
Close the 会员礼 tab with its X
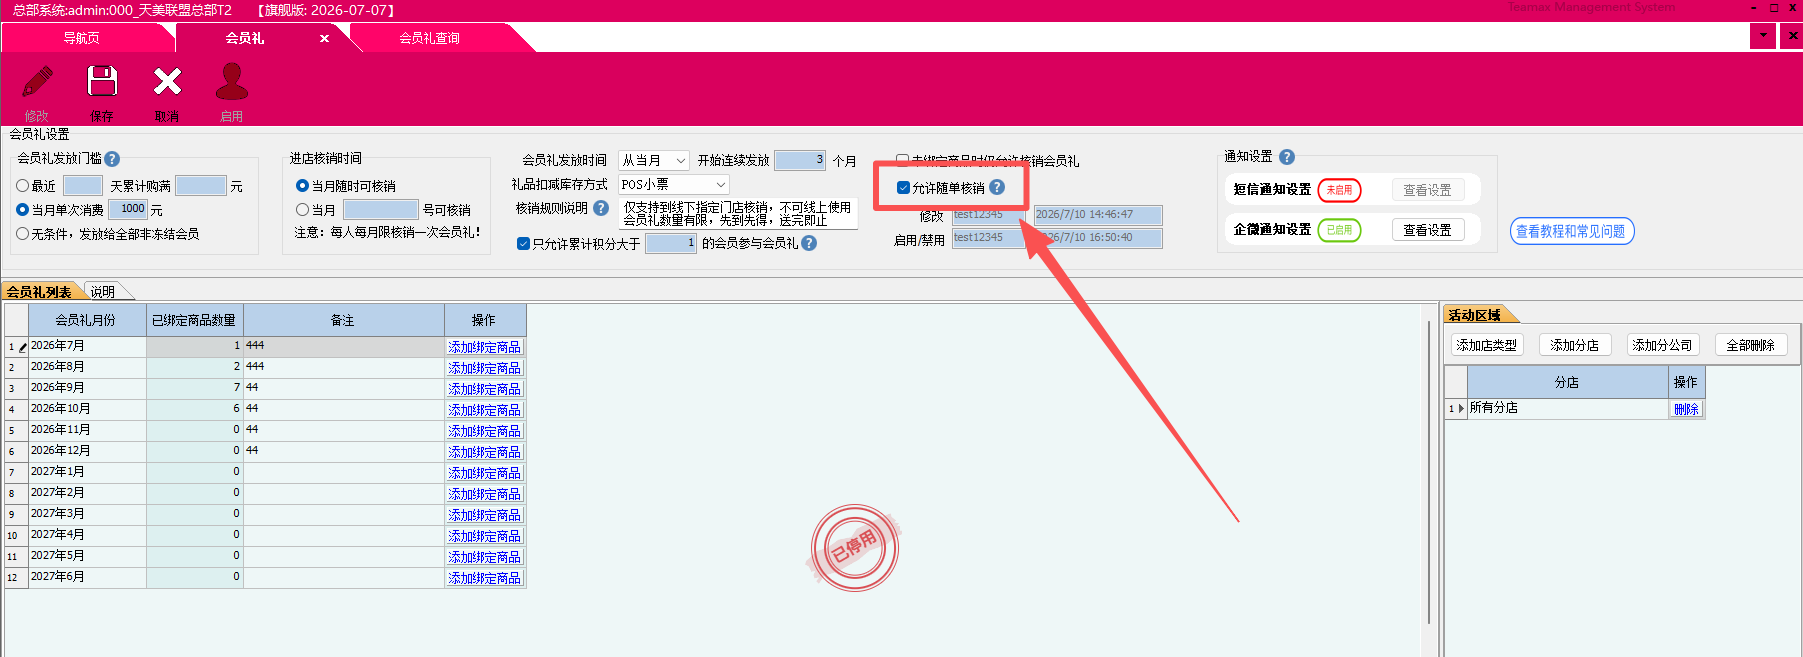(324, 38)
